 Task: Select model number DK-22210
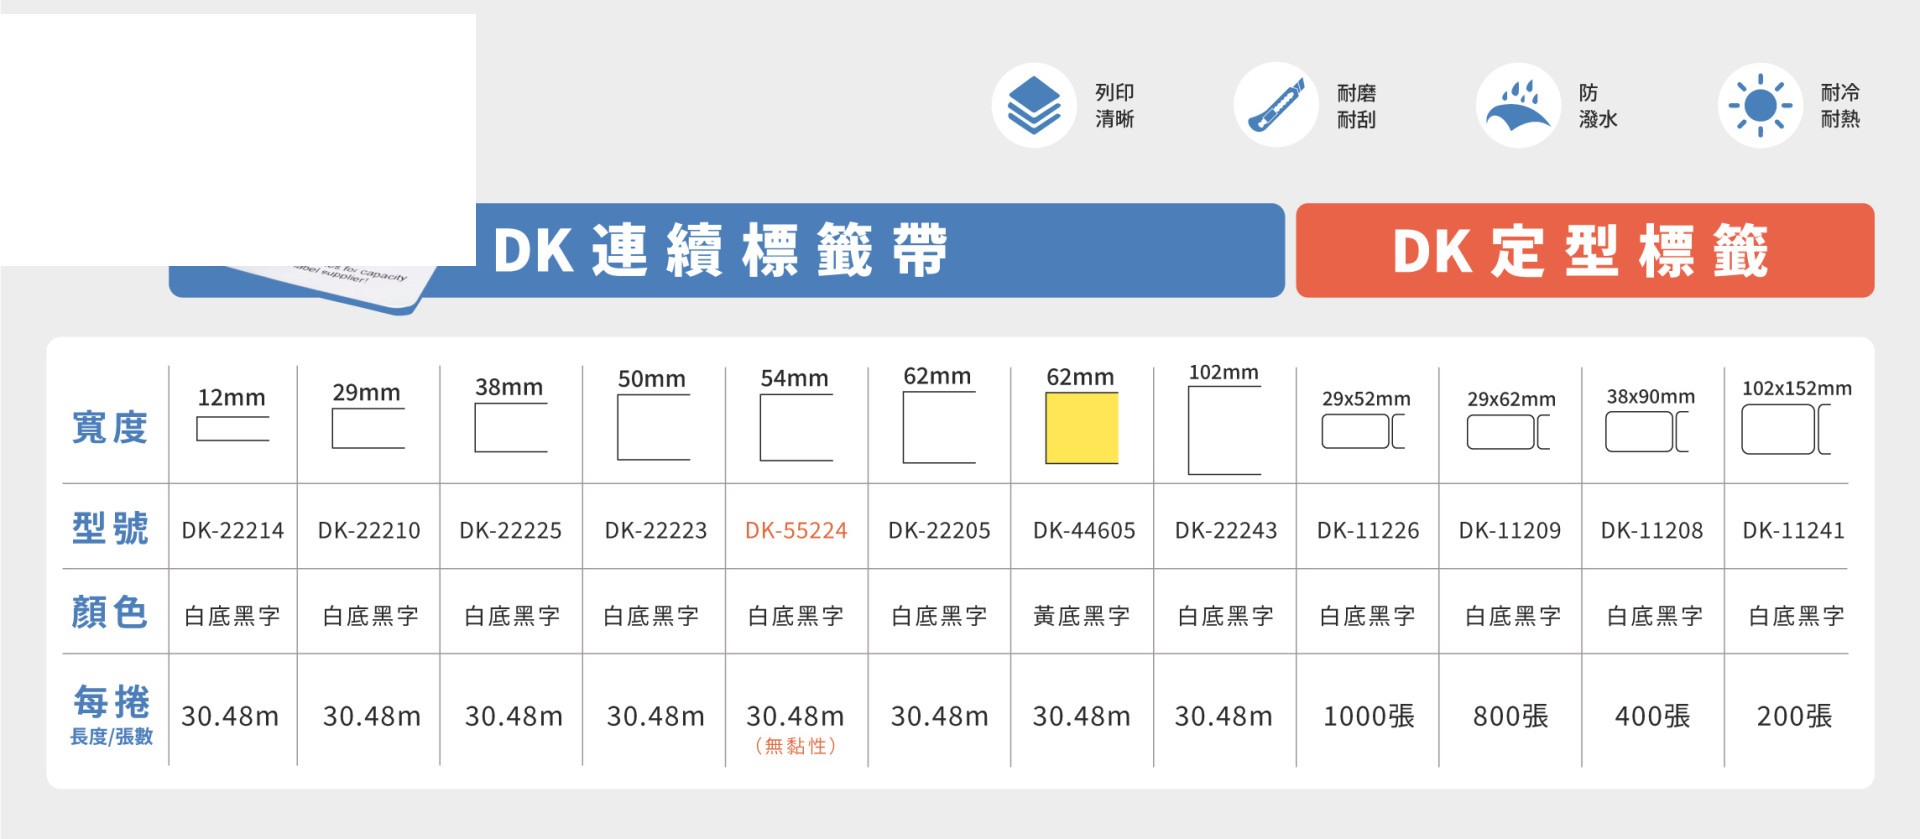(369, 531)
